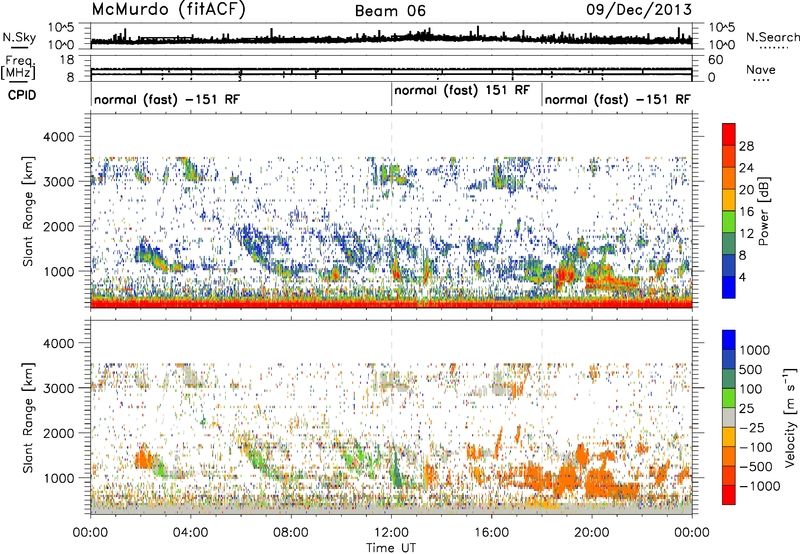This screenshot has height=554, width=800.
Task: Click the '00:00' label at time axis start
Action: point(90,533)
